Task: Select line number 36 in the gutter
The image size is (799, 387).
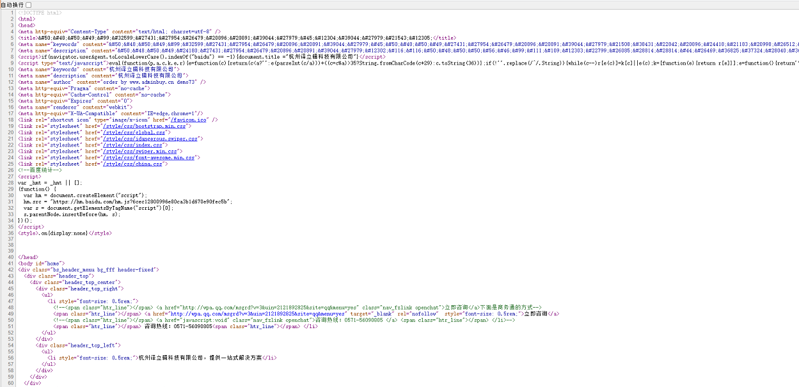Action: pyautogui.click(x=11, y=233)
